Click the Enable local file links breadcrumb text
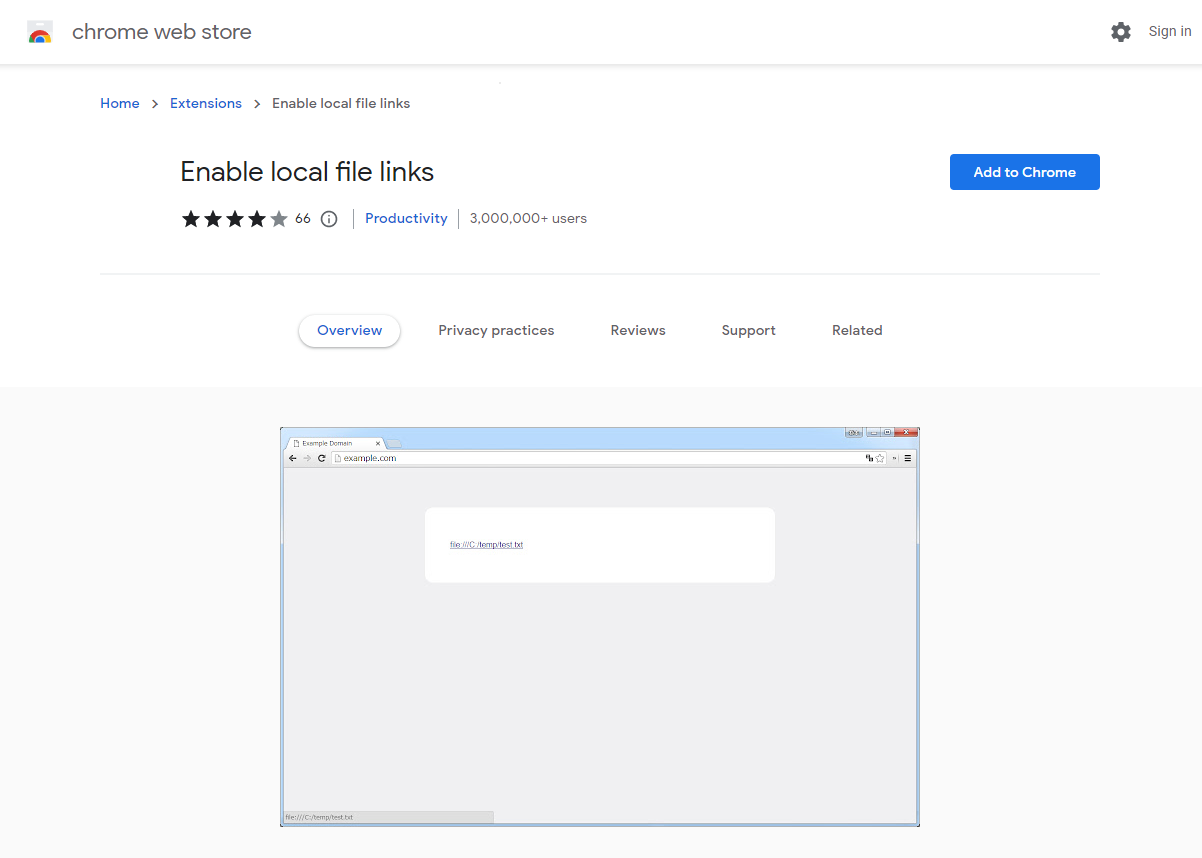The height and width of the screenshot is (858, 1202). 341,103
